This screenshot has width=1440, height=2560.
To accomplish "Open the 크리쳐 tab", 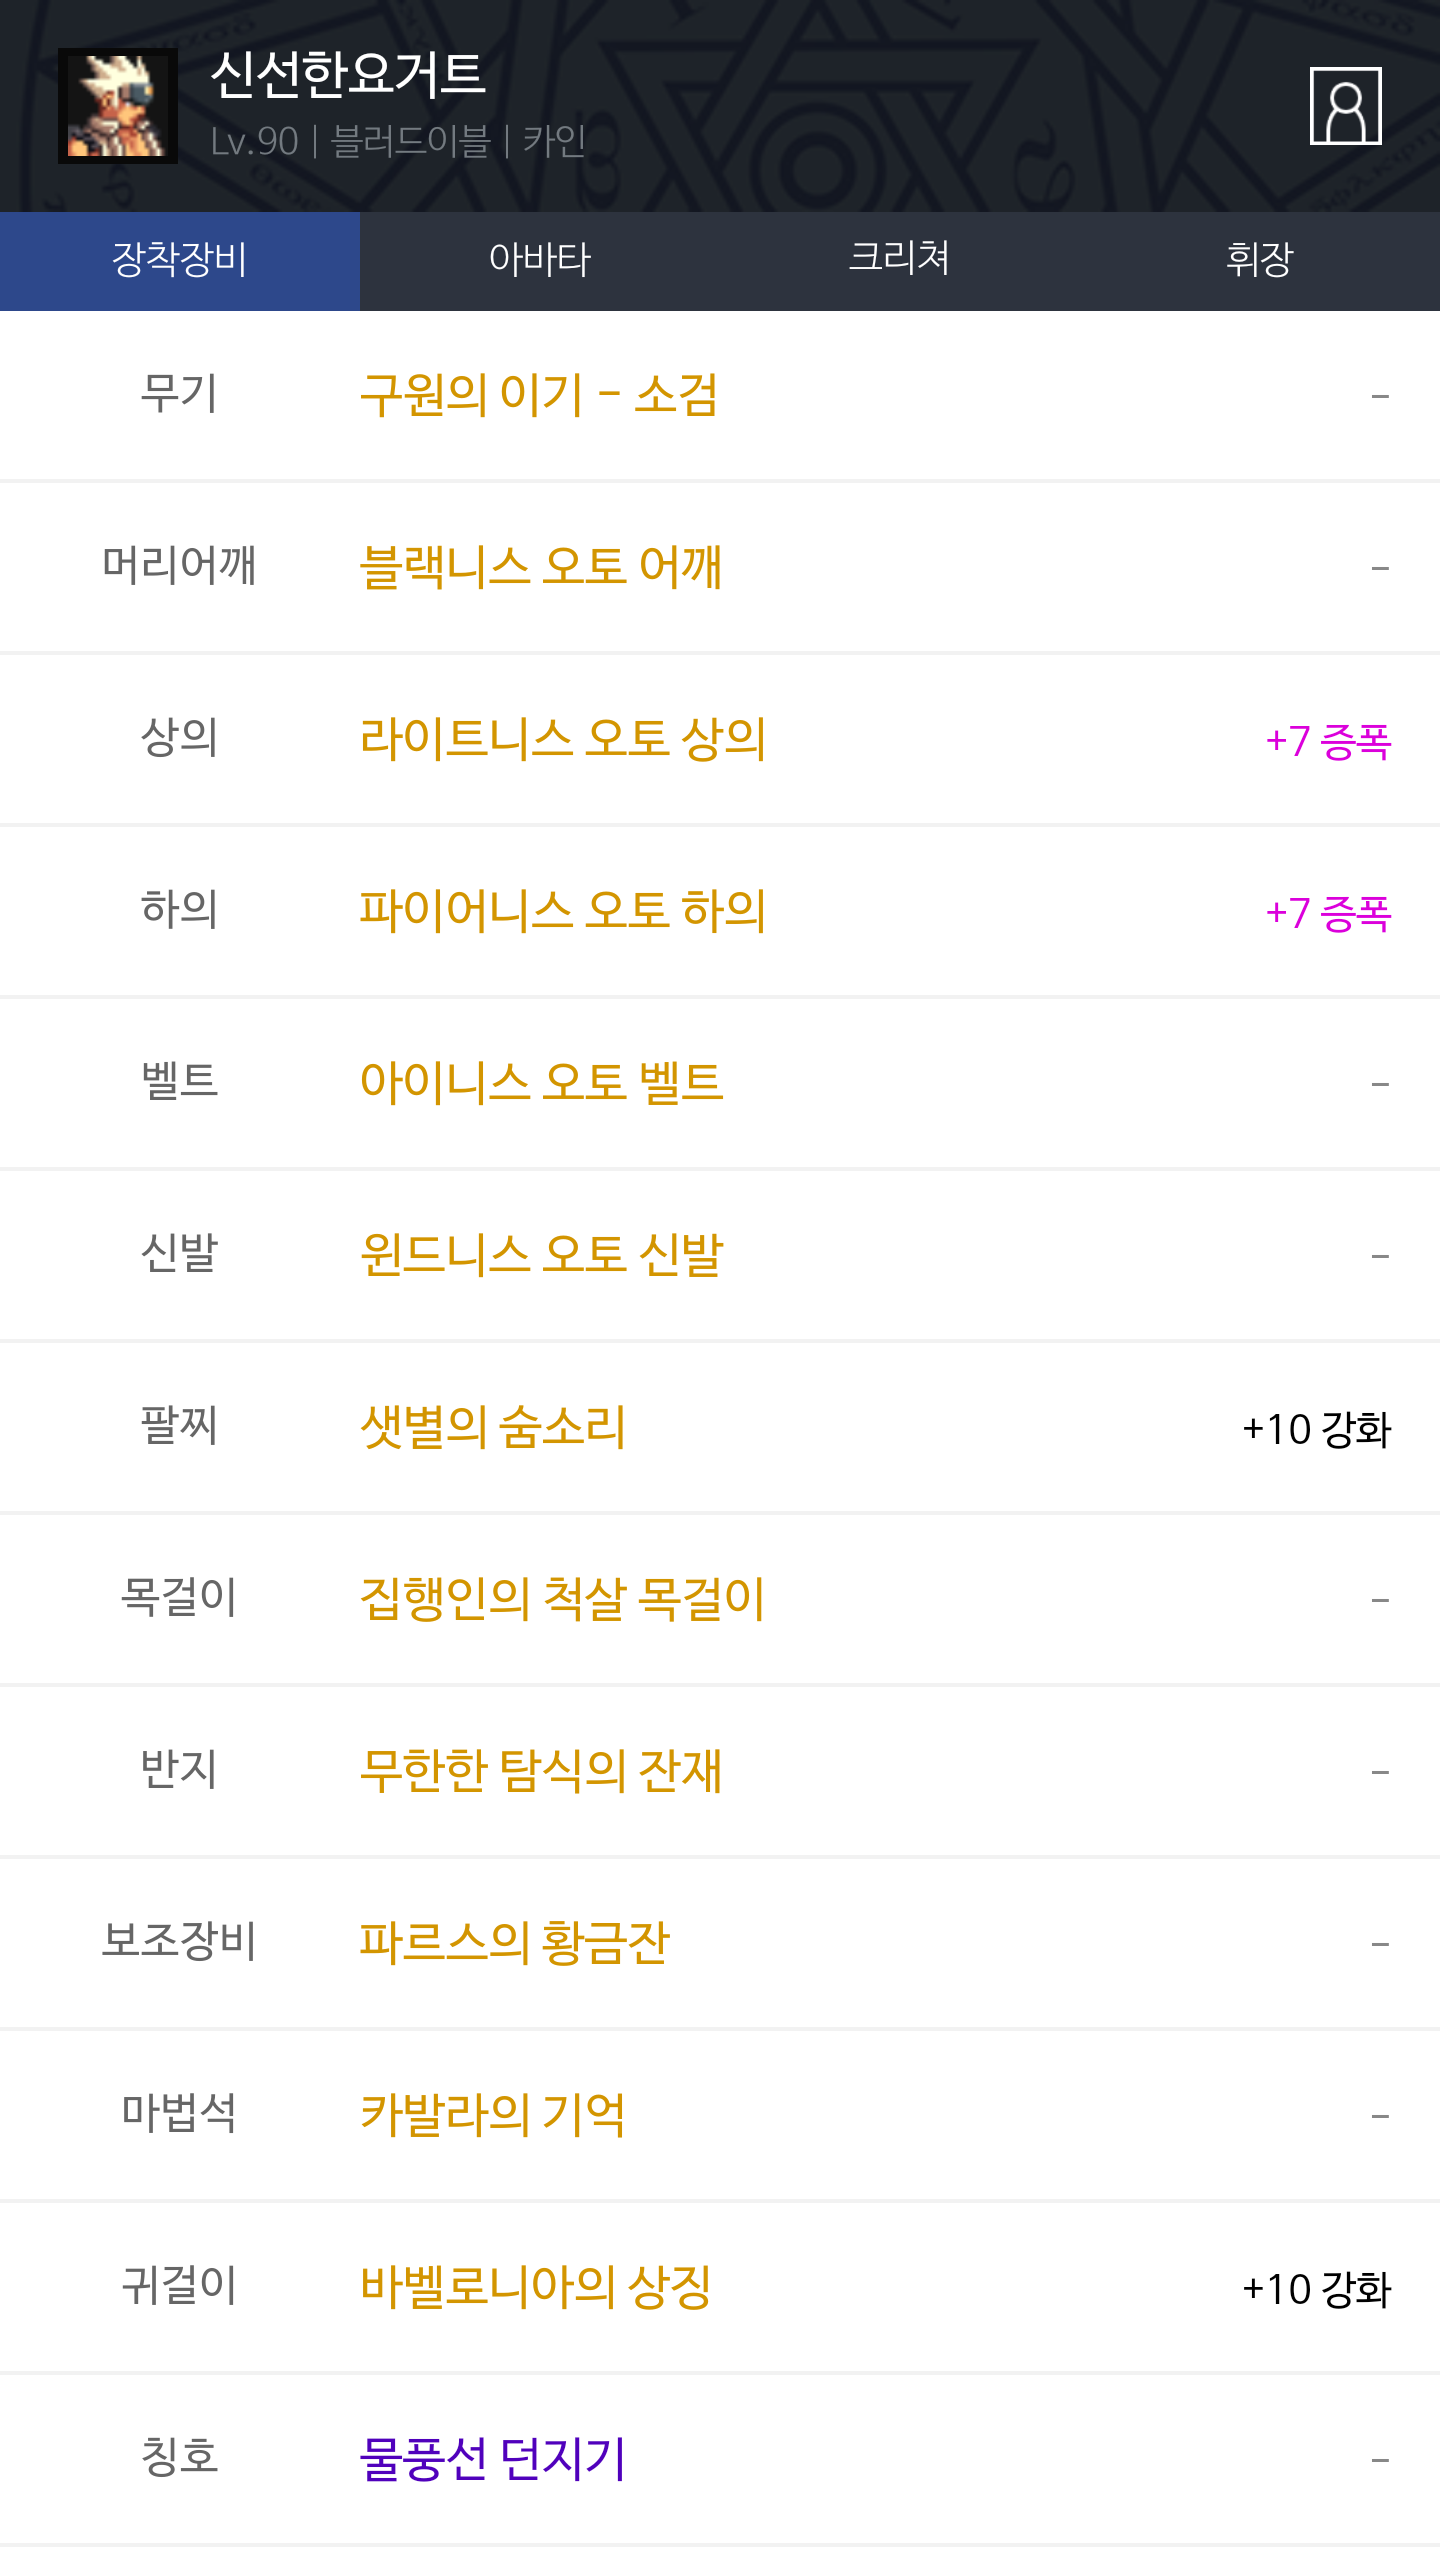I will pos(899,260).
